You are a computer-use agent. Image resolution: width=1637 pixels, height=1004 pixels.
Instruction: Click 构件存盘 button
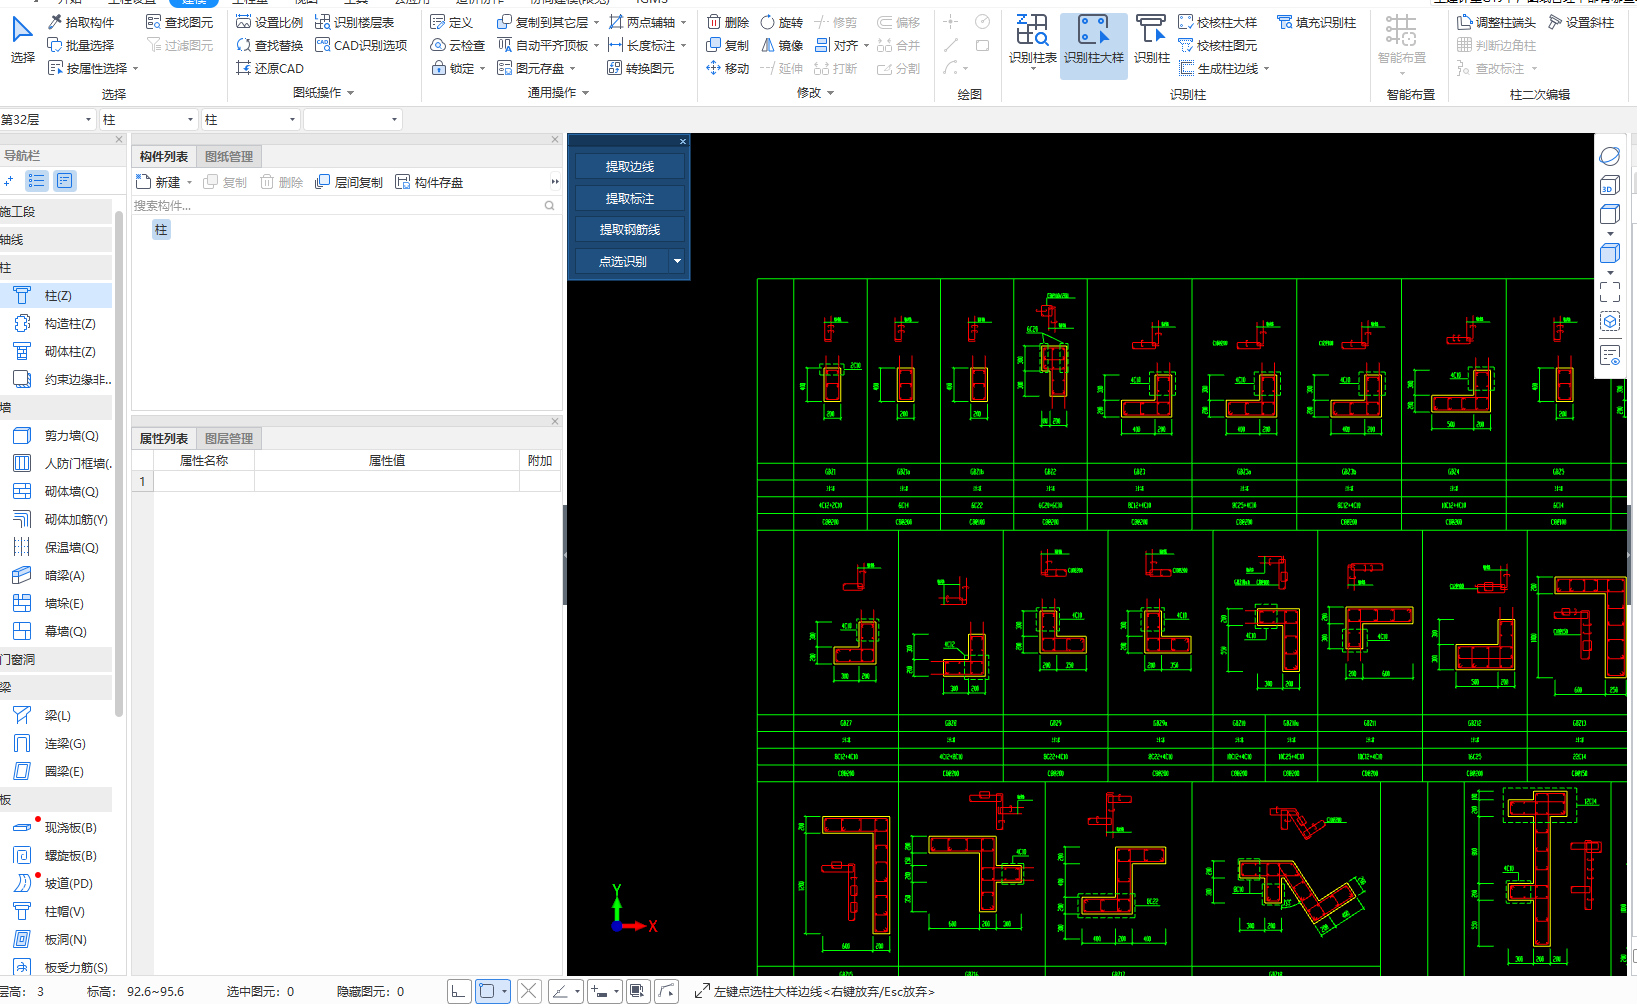(429, 182)
